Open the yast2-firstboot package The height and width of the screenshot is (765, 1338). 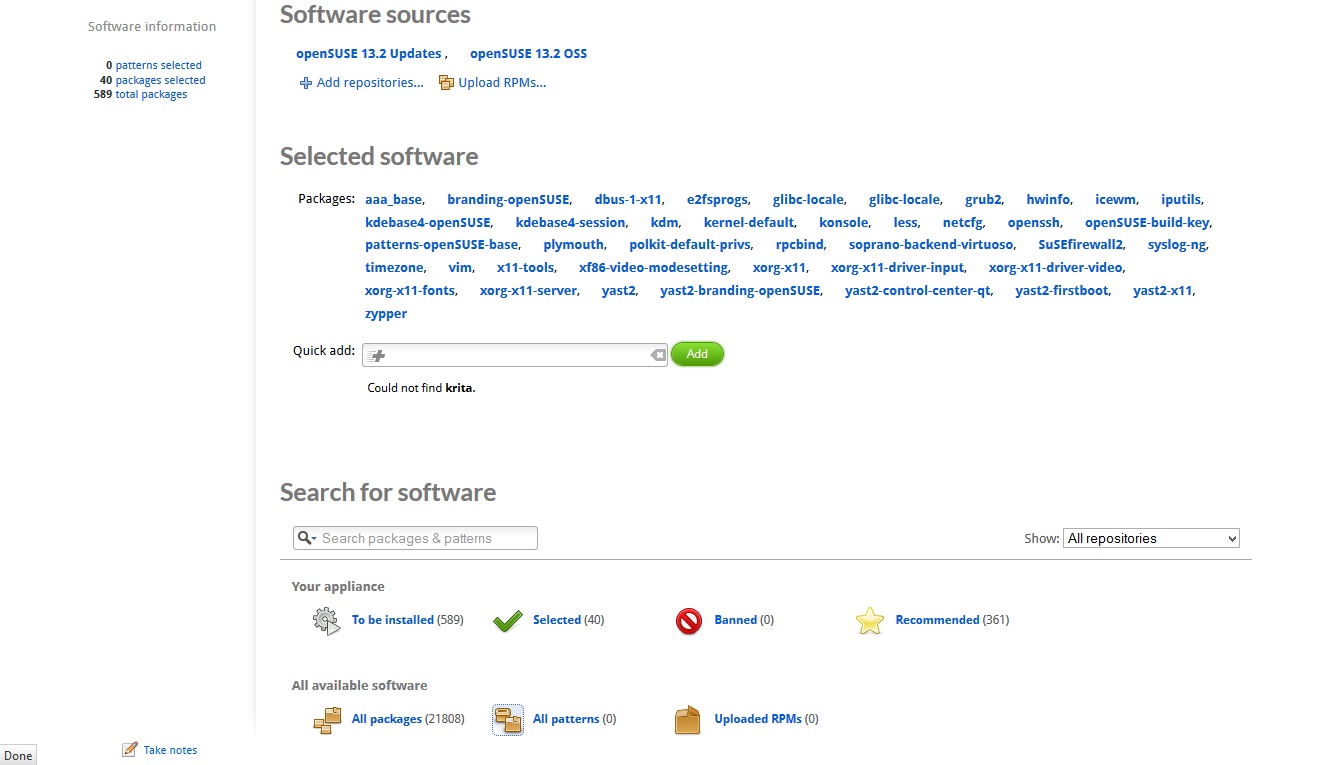(x=1062, y=291)
